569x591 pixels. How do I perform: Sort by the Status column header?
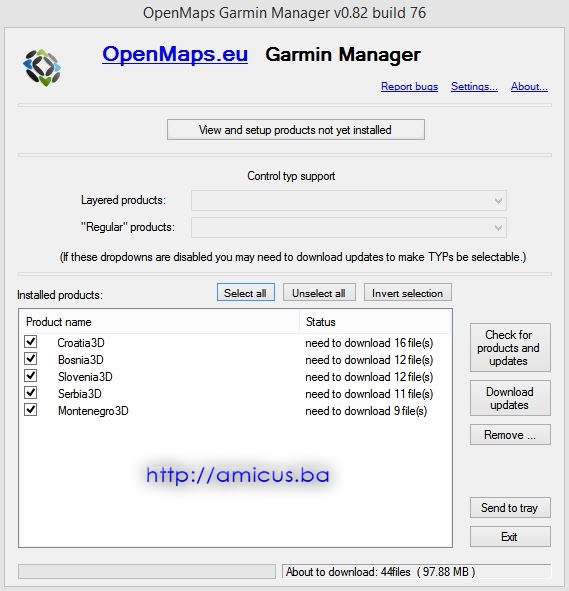click(x=375, y=322)
